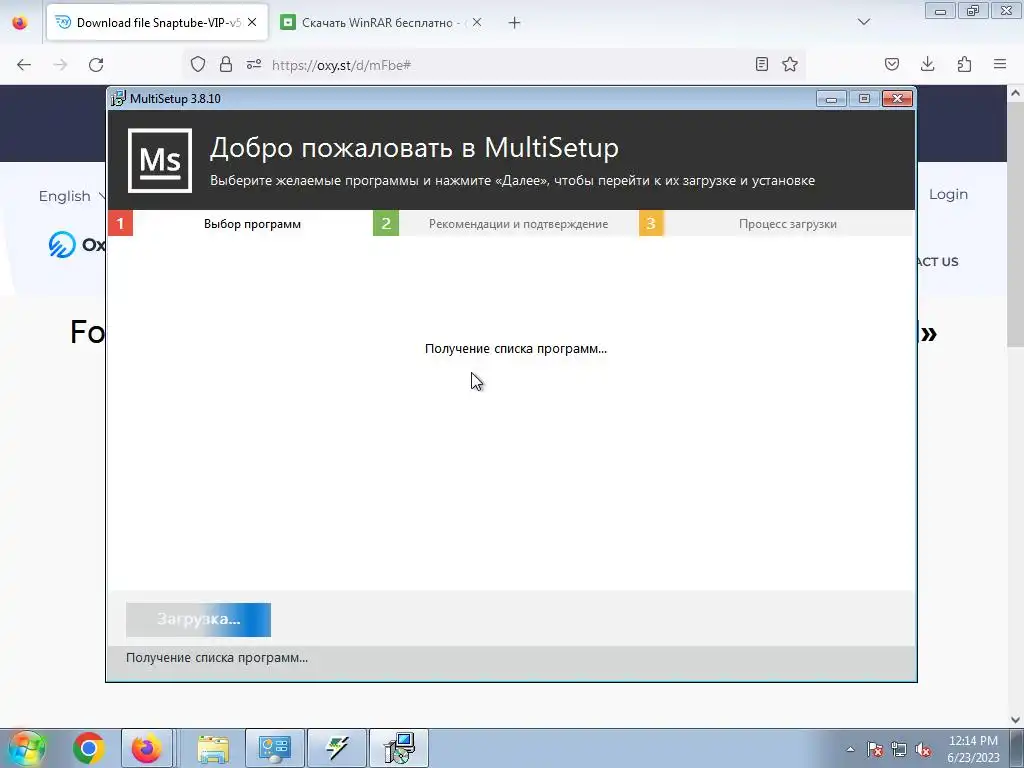Launch Chrome from the taskbar

89,748
